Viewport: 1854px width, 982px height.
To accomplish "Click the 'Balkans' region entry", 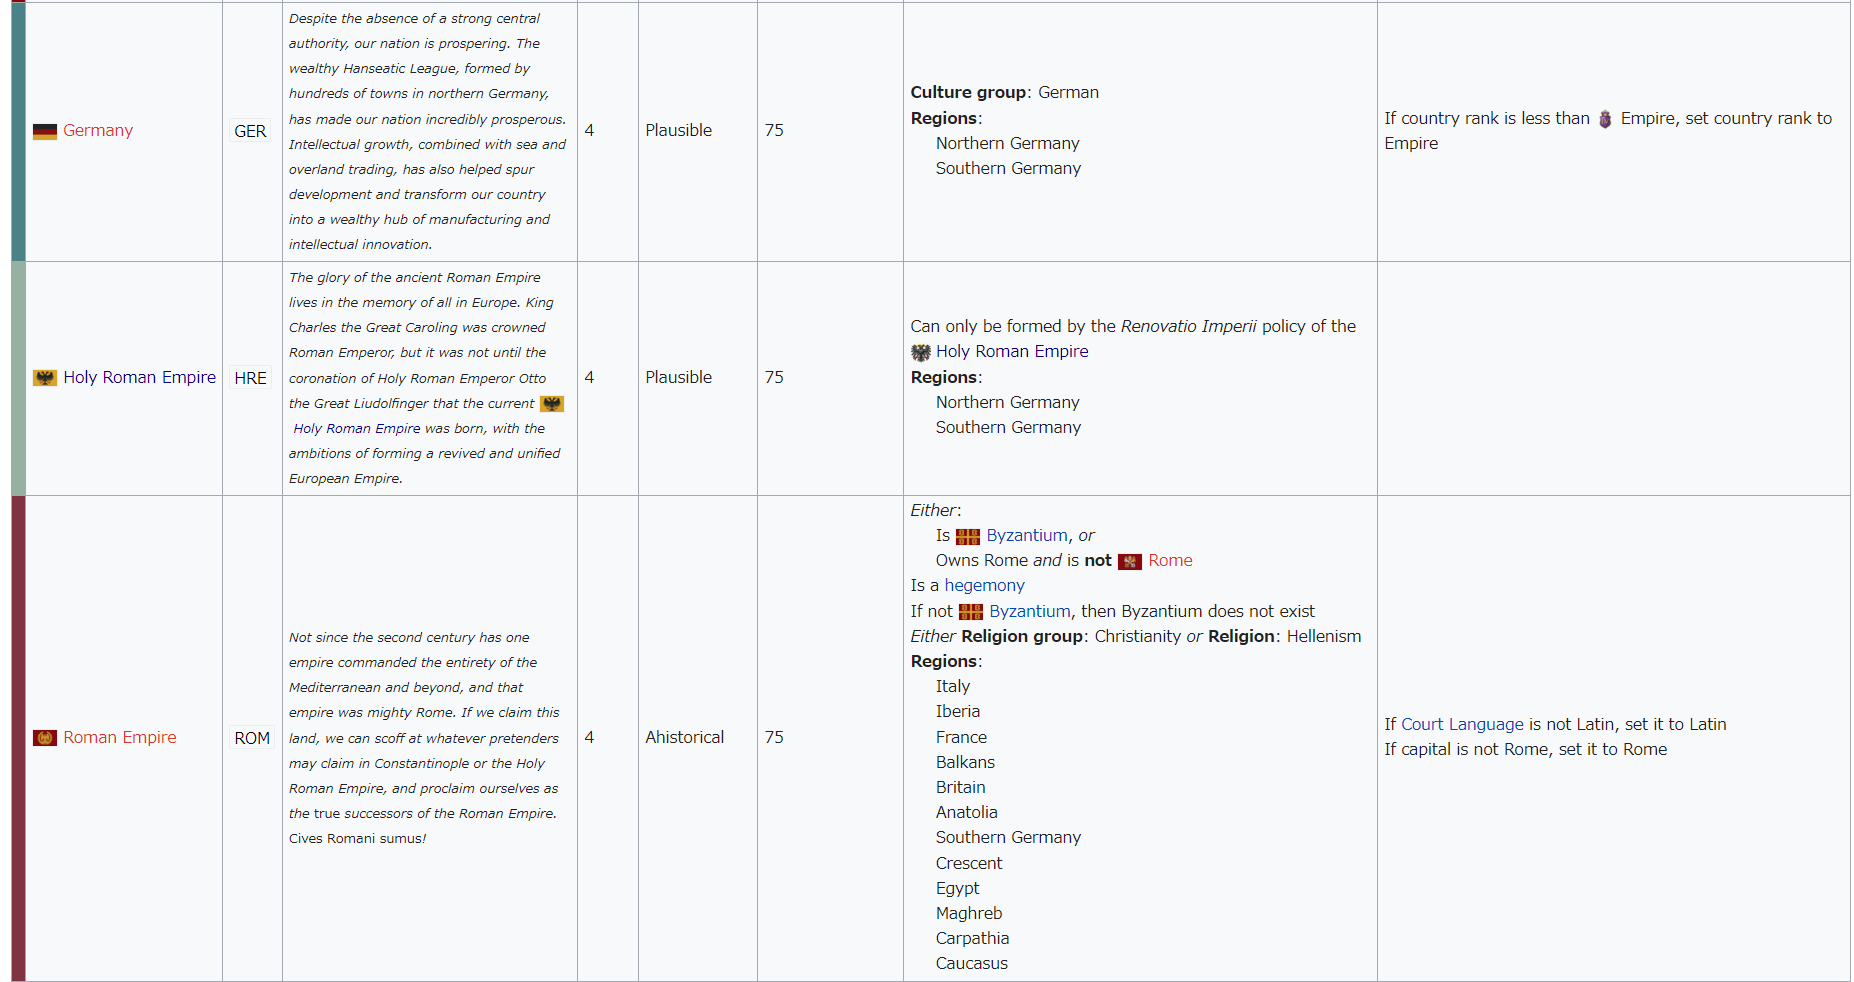I will coord(965,762).
